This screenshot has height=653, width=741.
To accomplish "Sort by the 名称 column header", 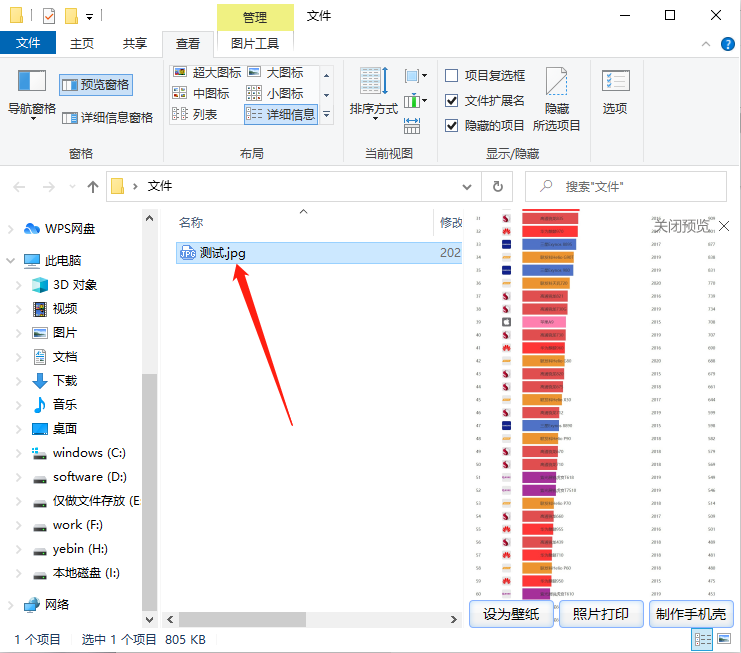I will (191, 222).
